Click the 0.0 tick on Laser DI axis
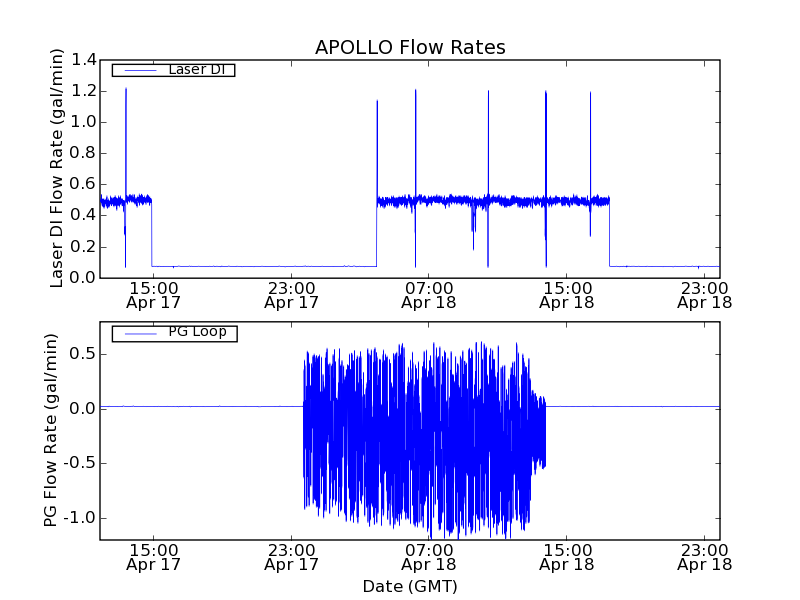The height and width of the screenshot is (600, 800). [x=83, y=278]
